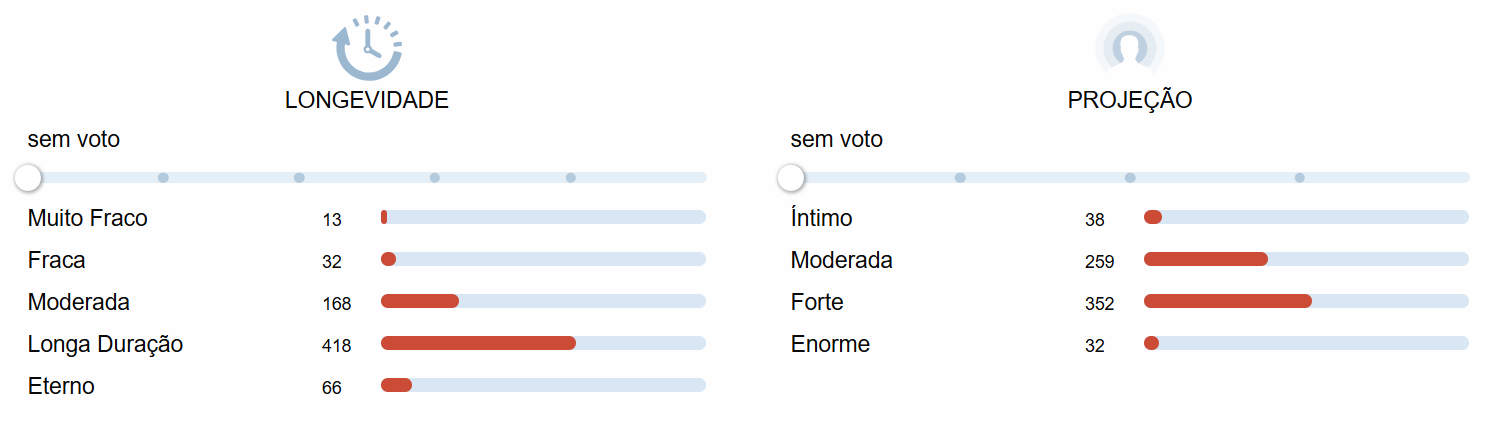
Task: Click the Moderada longevity vote bar
Action: [543, 301]
